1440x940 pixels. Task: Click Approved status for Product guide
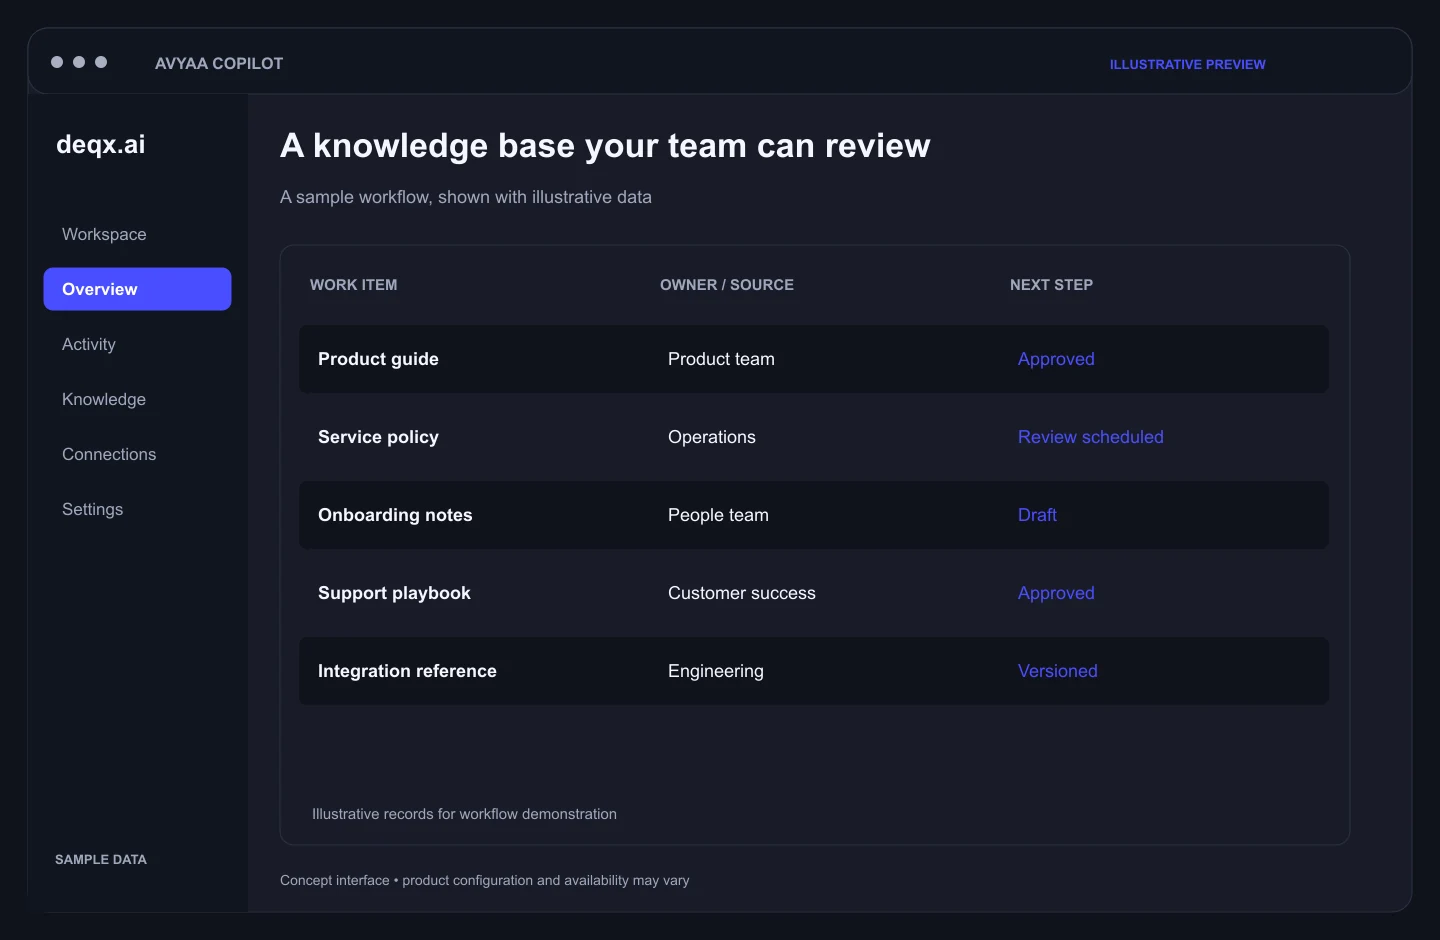click(1056, 359)
